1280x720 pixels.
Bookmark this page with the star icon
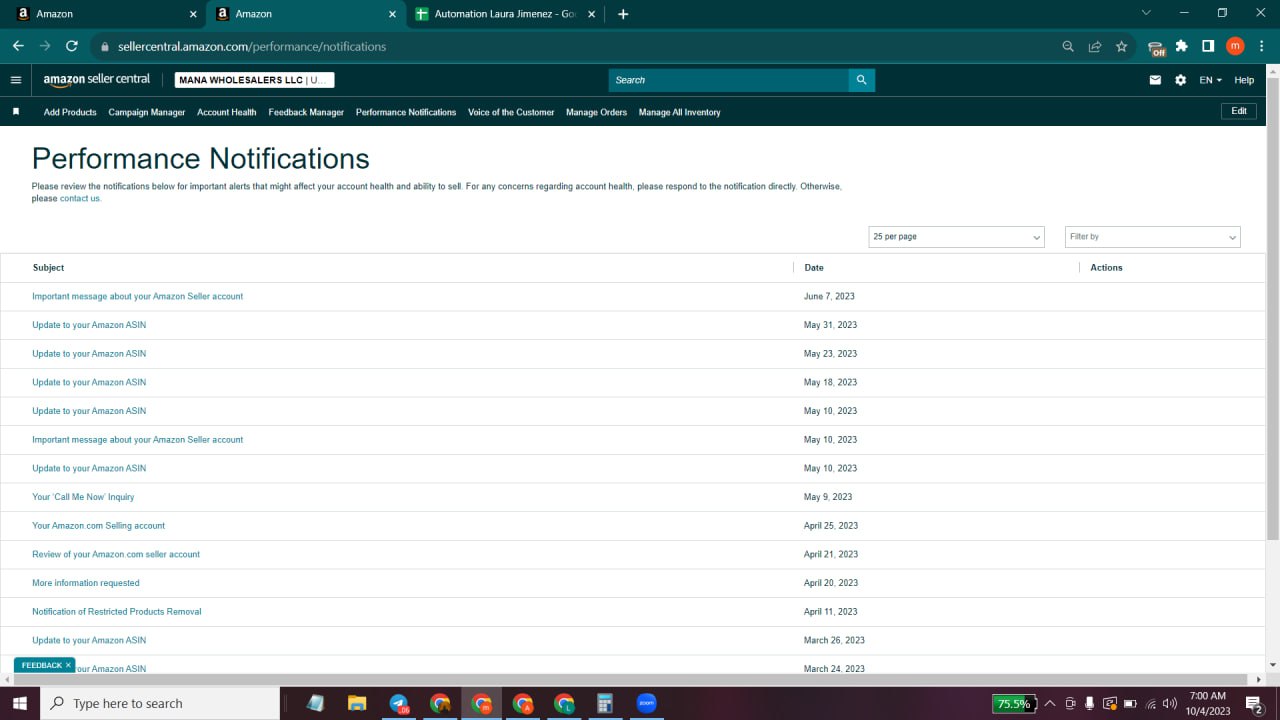(1122, 46)
